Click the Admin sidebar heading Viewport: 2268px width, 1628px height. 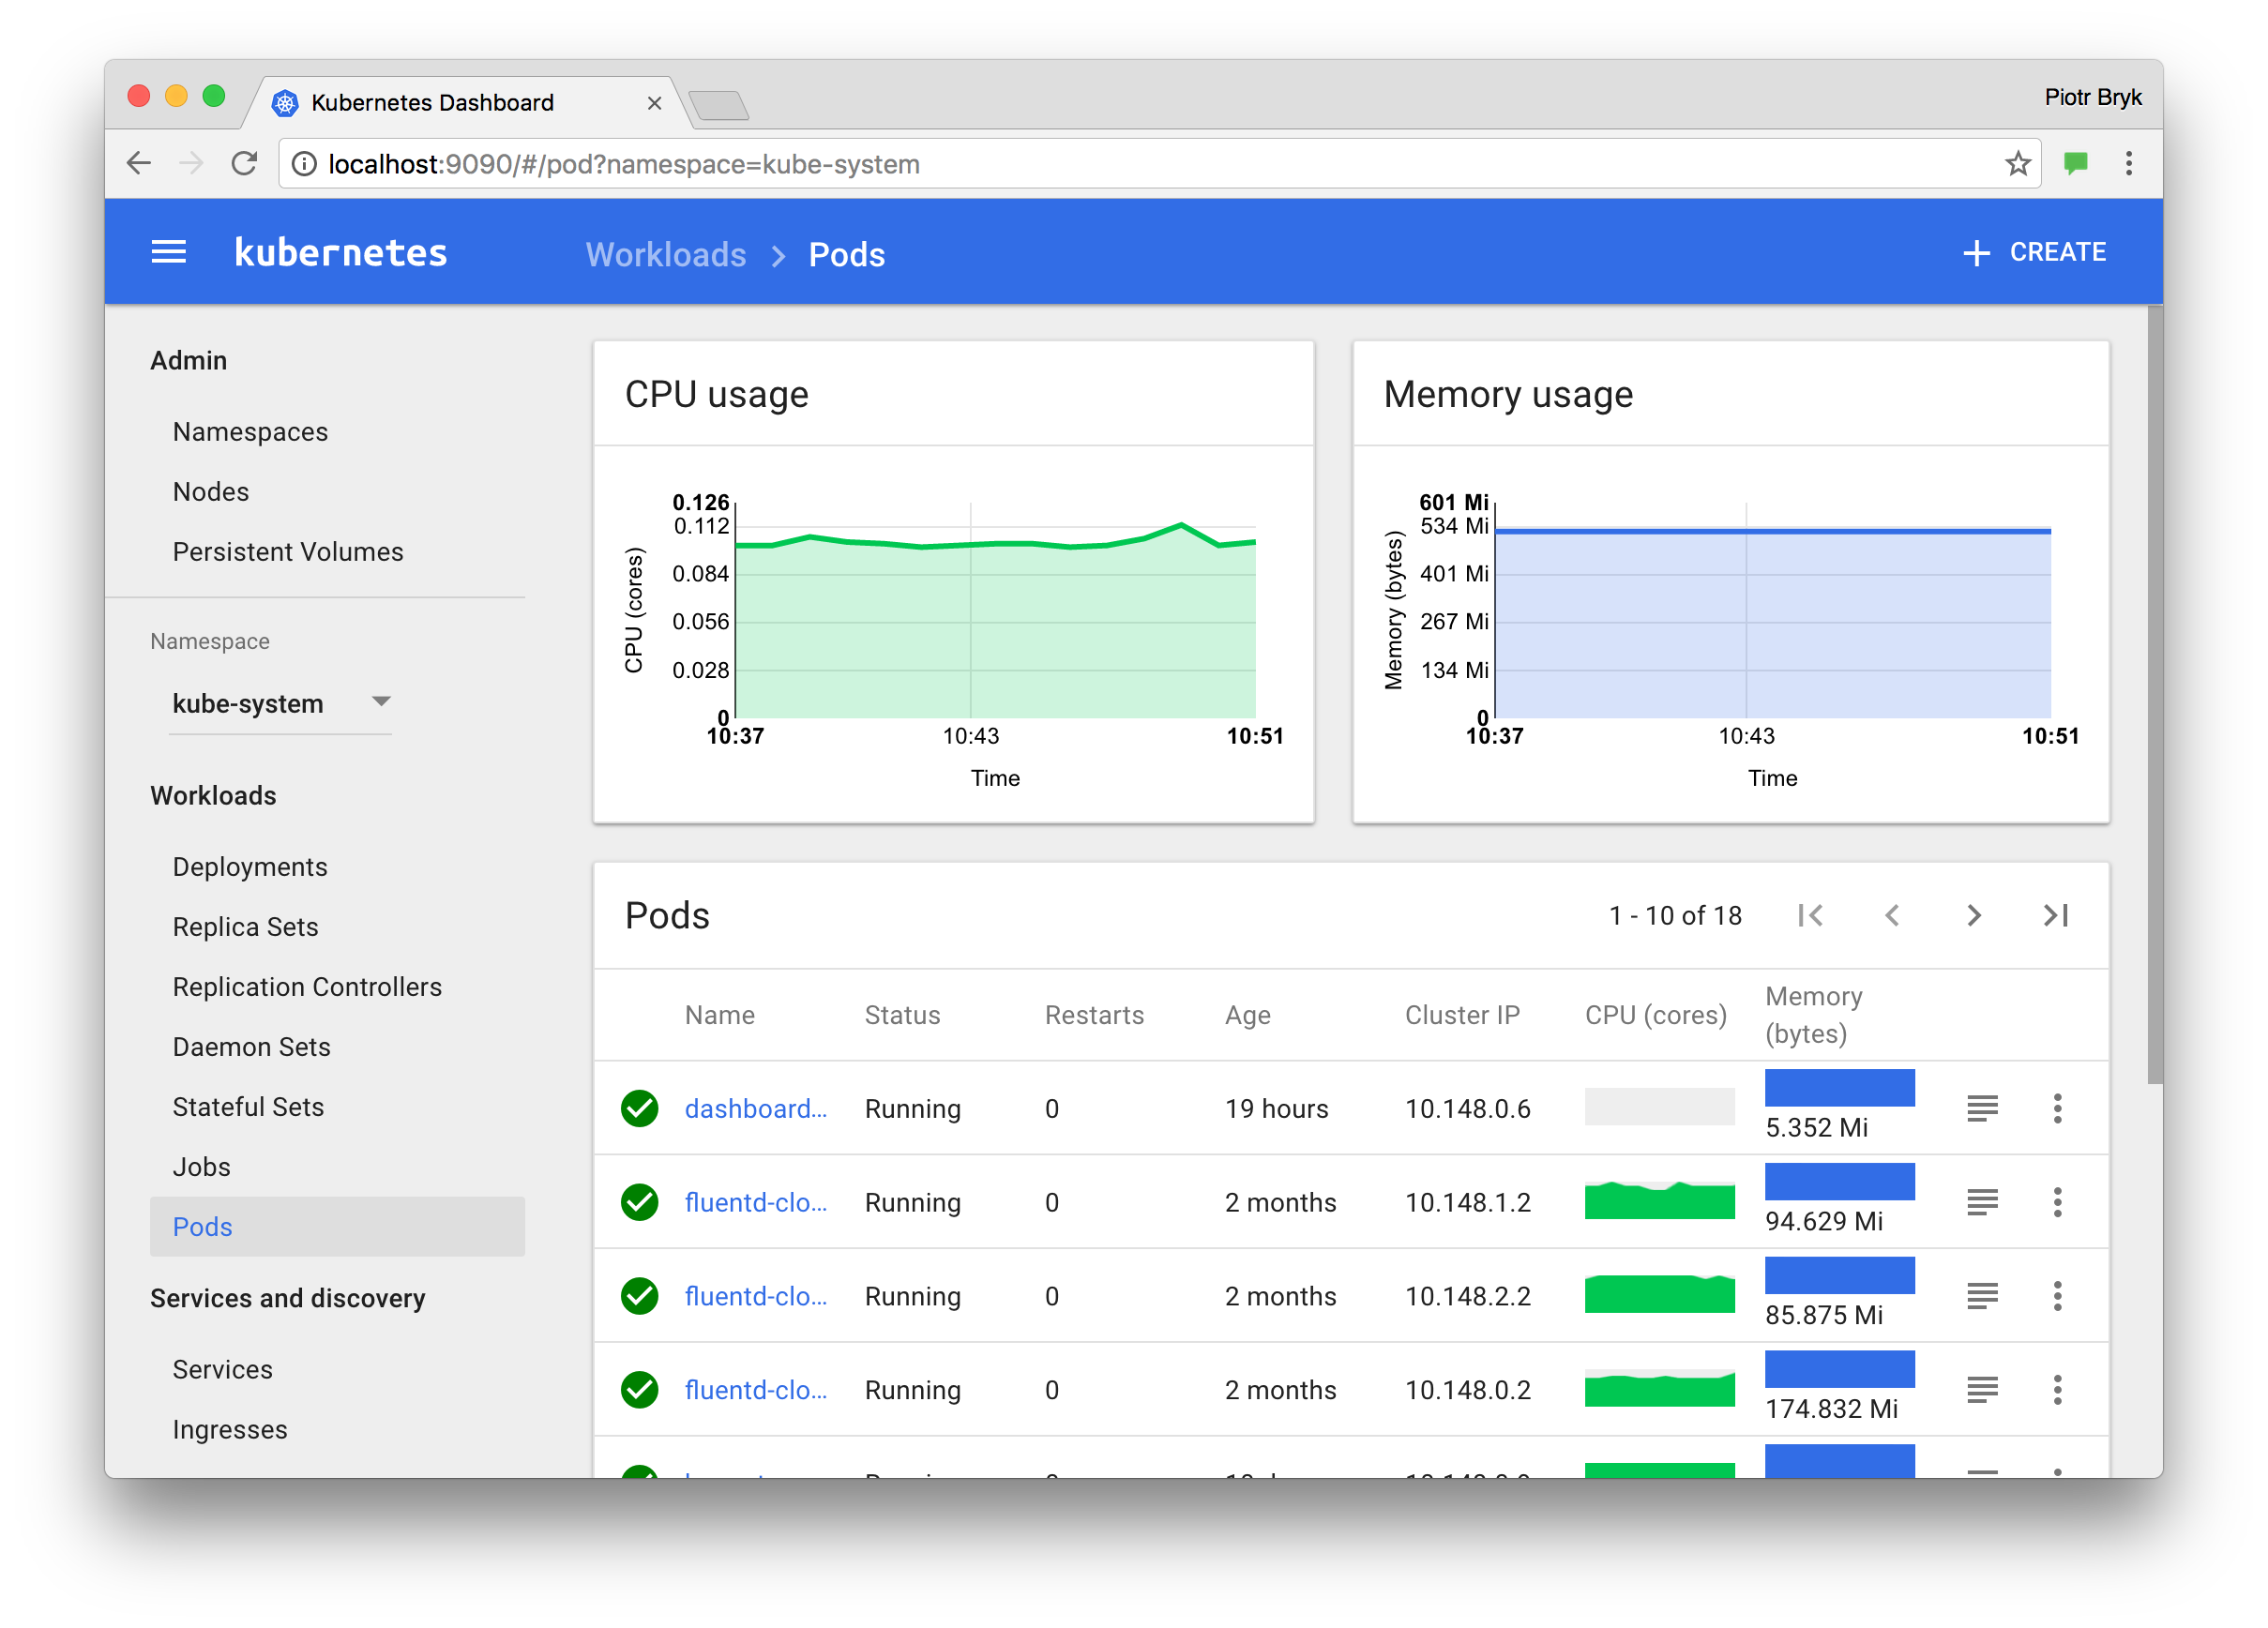(188, 360)
